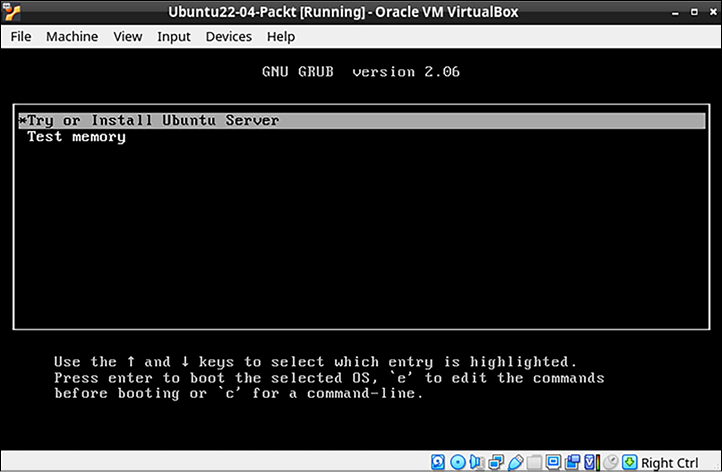Click the hard disk activity icon
Screen dimensions: 722x472
coord(438,462)
